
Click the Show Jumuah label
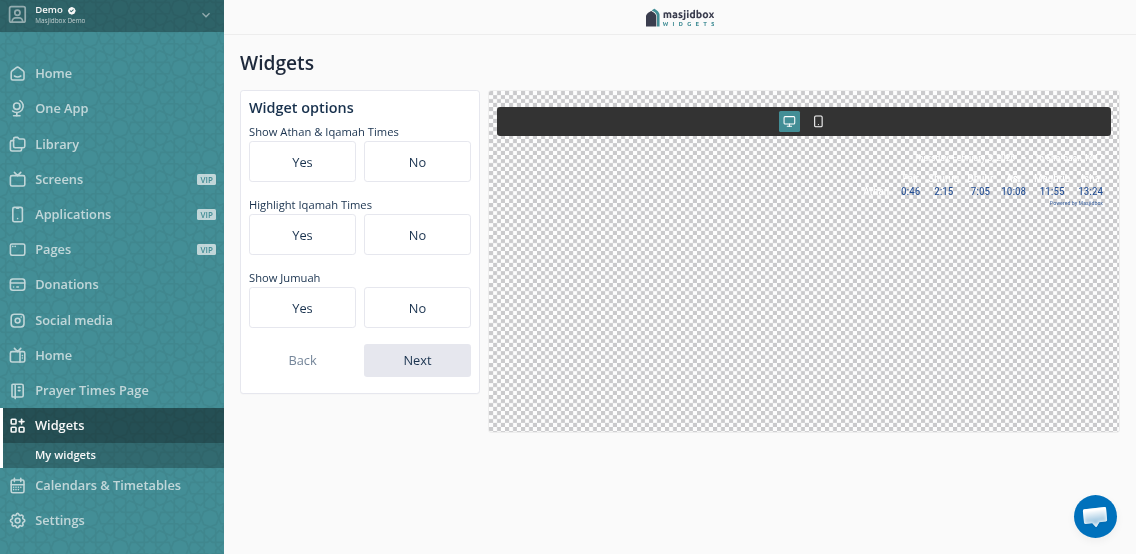(x=285, y=278)
